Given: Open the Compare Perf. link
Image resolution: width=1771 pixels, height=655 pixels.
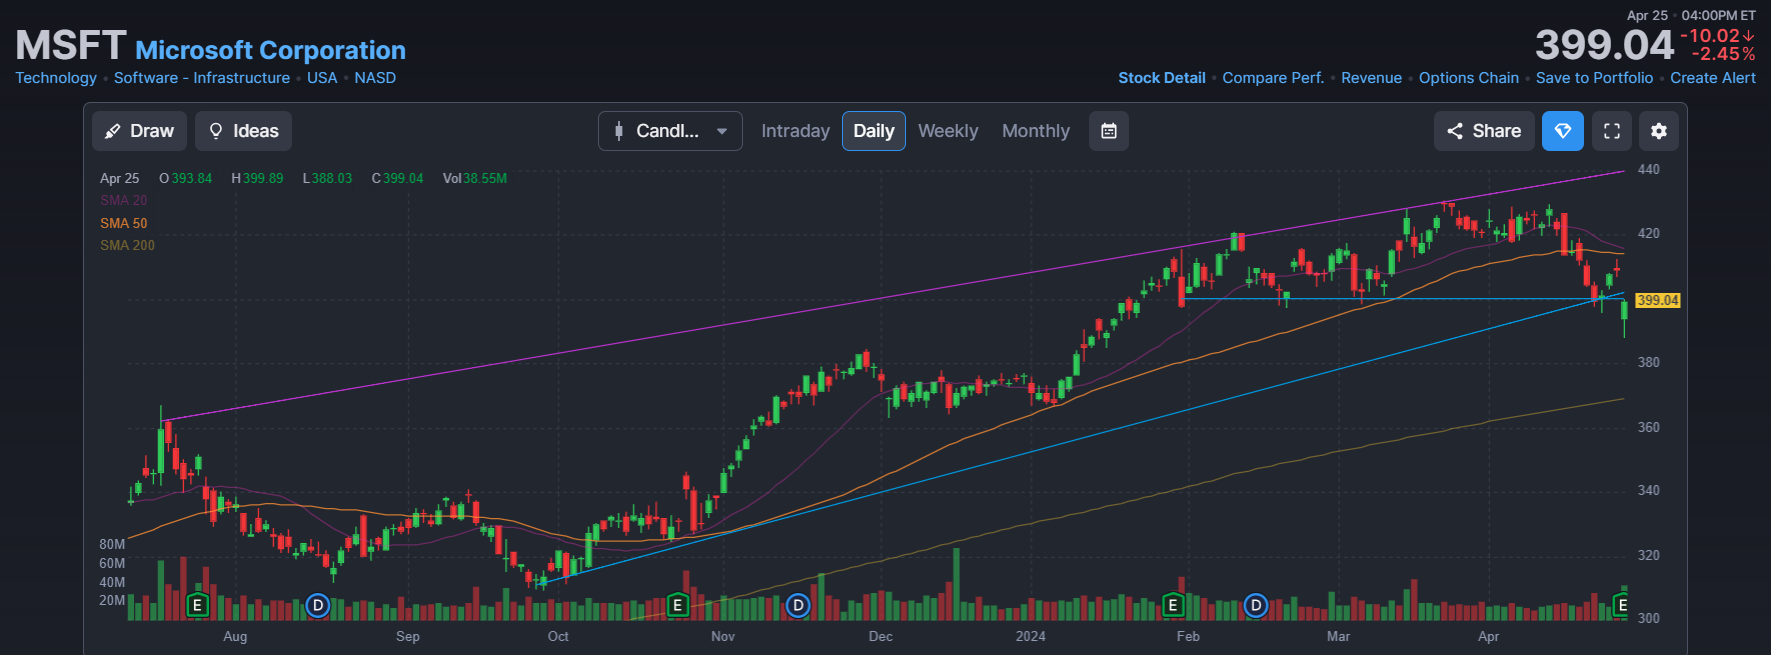Looking at the screenshot, I should tap(1273, 78).
